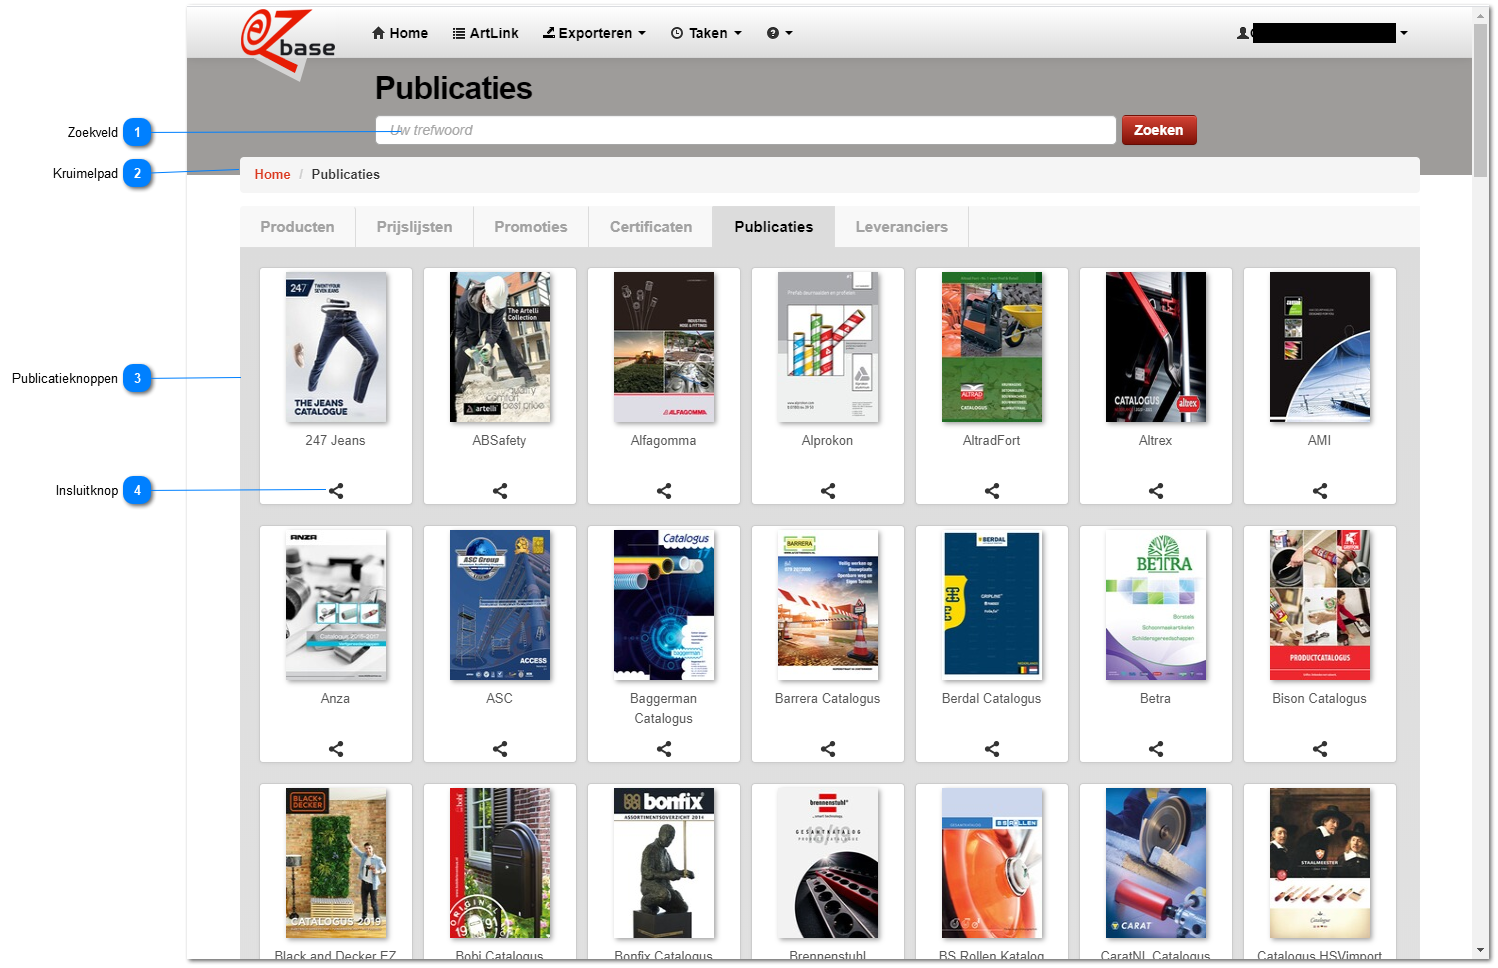Open the 247 Jeans catalogue cover

[336, 347]
